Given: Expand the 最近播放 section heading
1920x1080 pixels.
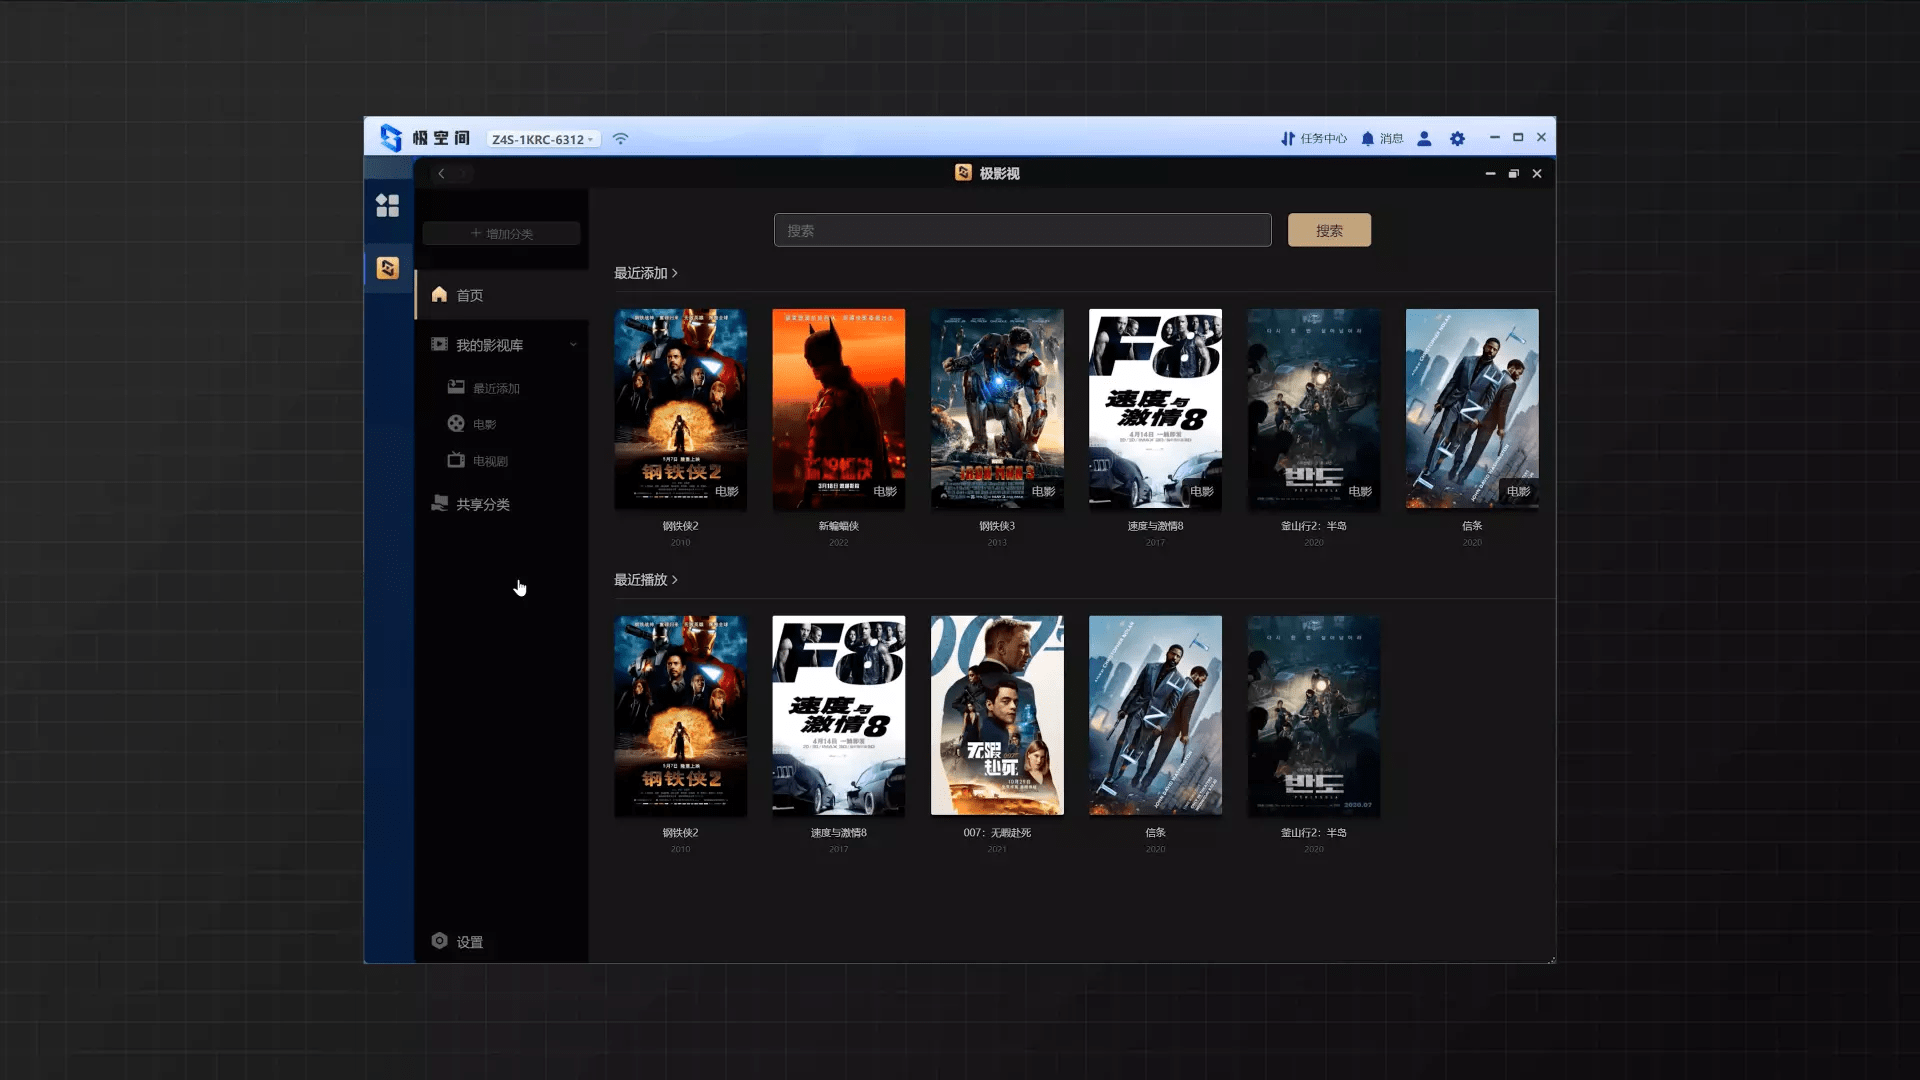Looking at the screenshot, I should [x=646, y=580].
